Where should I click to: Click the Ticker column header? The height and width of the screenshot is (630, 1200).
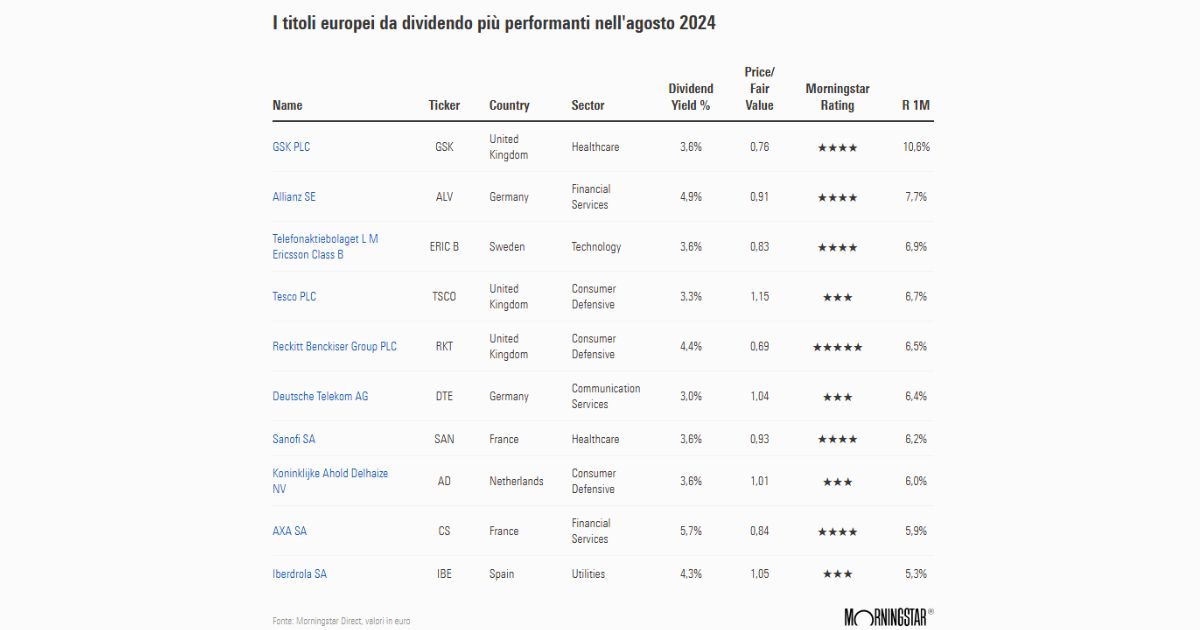pos(444,105)
